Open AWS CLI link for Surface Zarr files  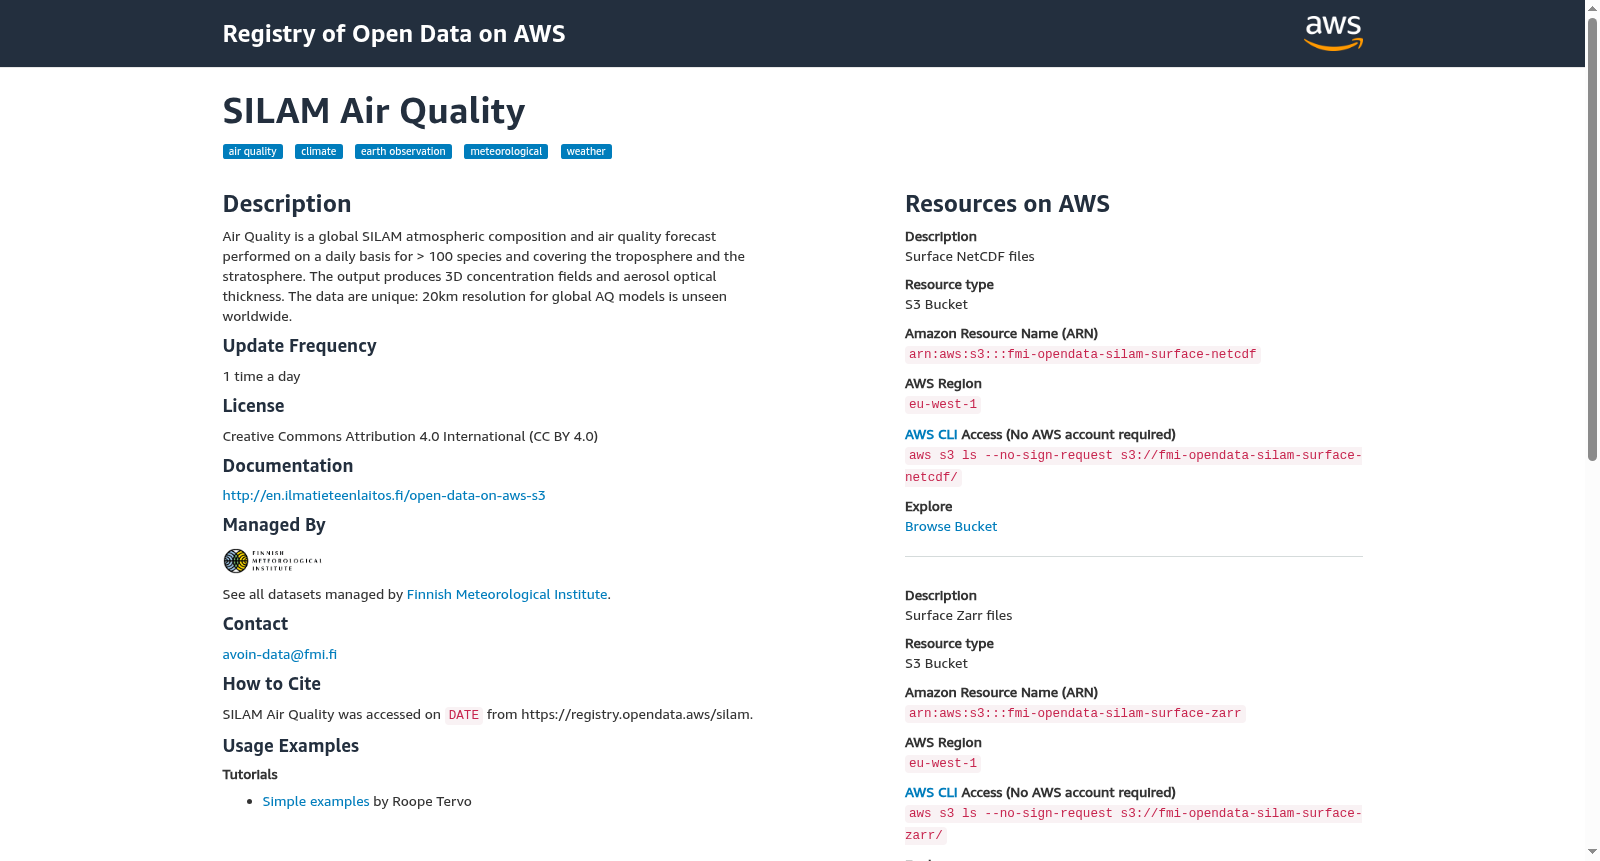931,792
